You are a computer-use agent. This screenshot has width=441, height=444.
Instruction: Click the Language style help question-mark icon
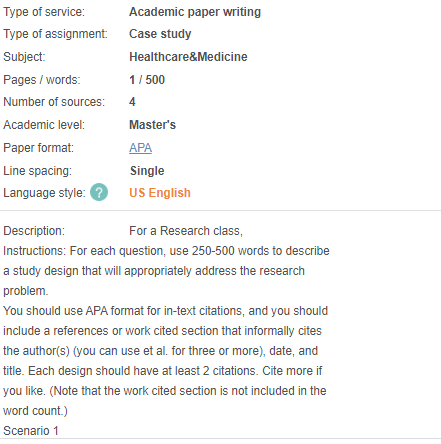(x=99, y=192)
